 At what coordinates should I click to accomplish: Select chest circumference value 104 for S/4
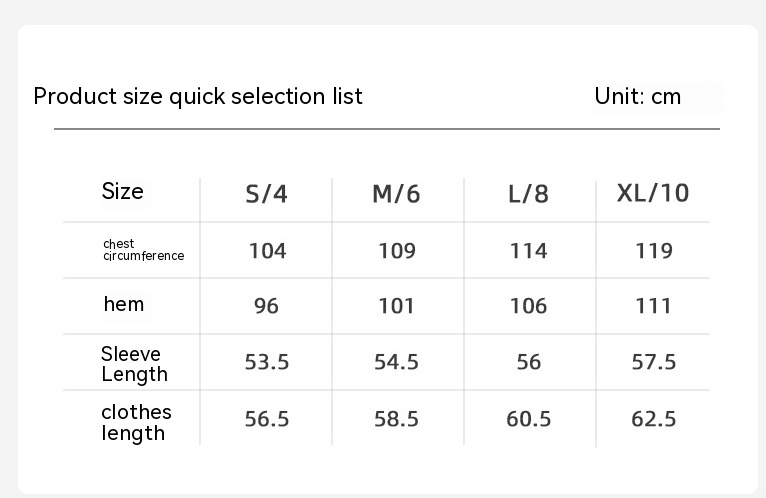(x=267, y=250)
